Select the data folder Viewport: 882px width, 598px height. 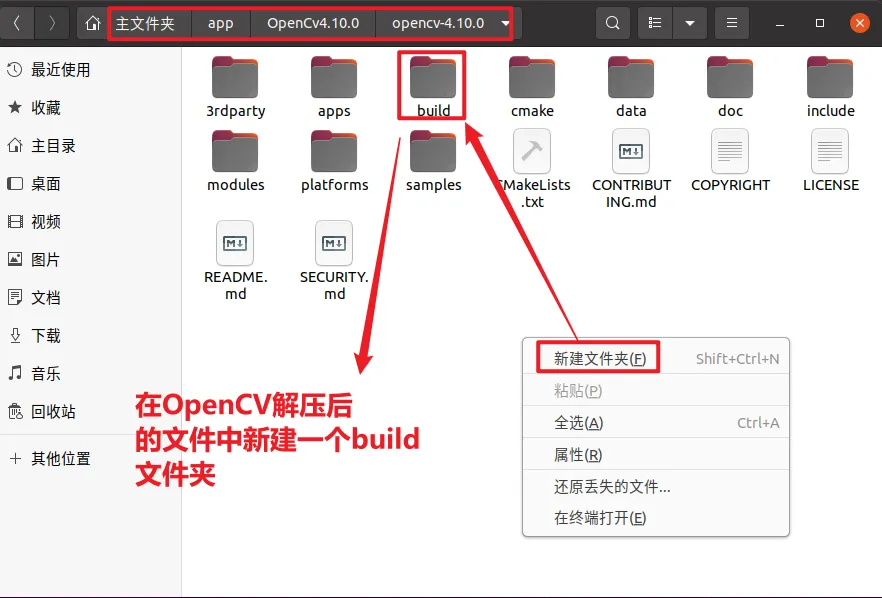[631, 87]
